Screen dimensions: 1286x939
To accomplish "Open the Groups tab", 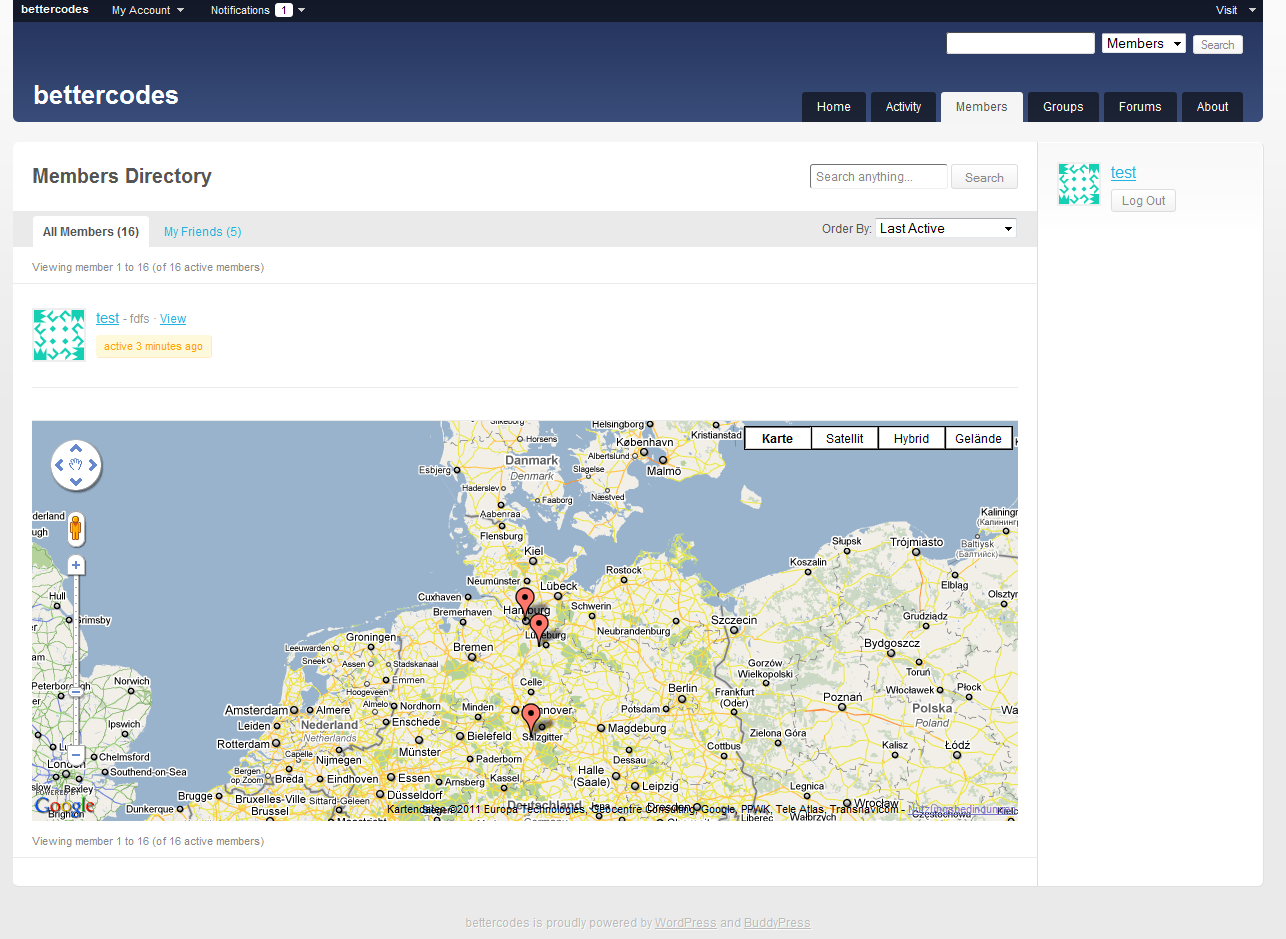I will tap(1063, 107).
